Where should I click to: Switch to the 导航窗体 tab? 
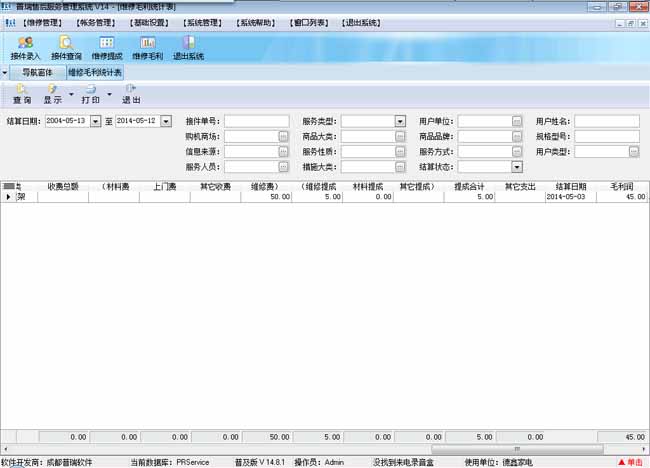[x=37, y=73]
